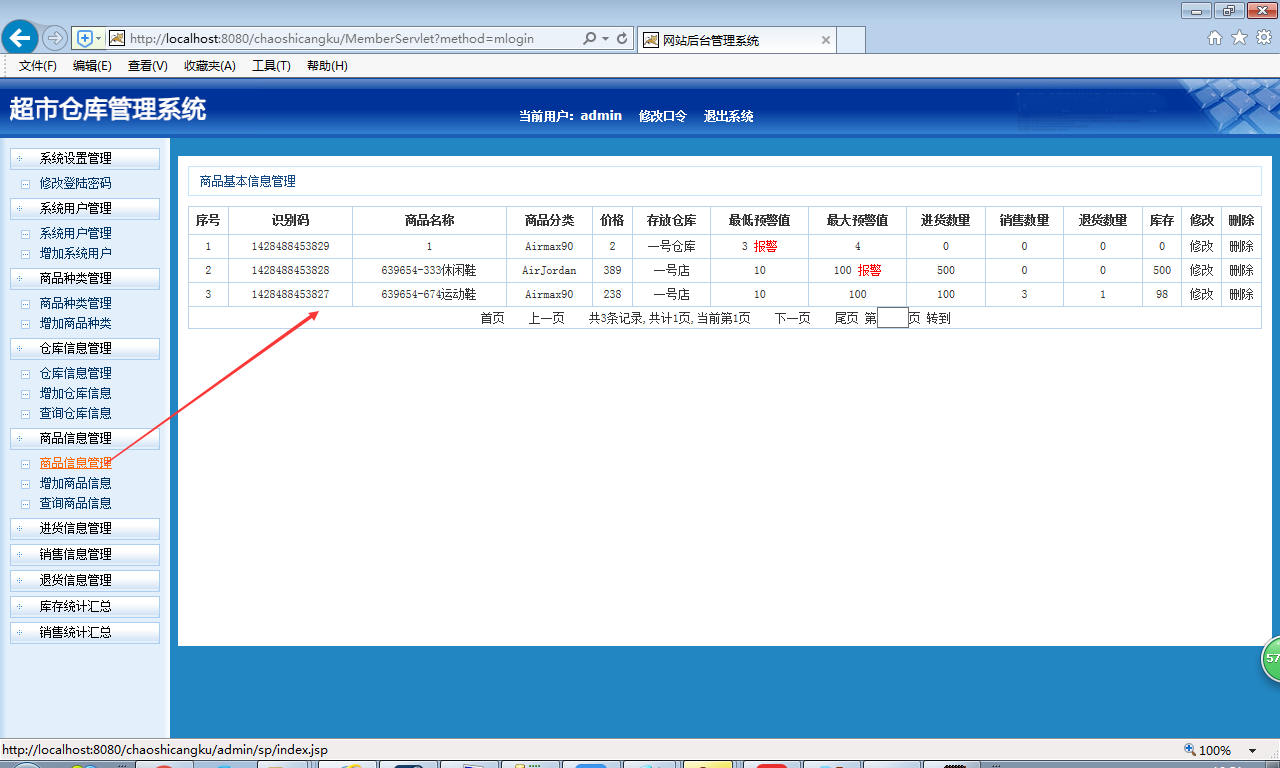The image size is (1280, 768).
Task: Go to 下一页 in pagination
Action: (x=792, y=318)
